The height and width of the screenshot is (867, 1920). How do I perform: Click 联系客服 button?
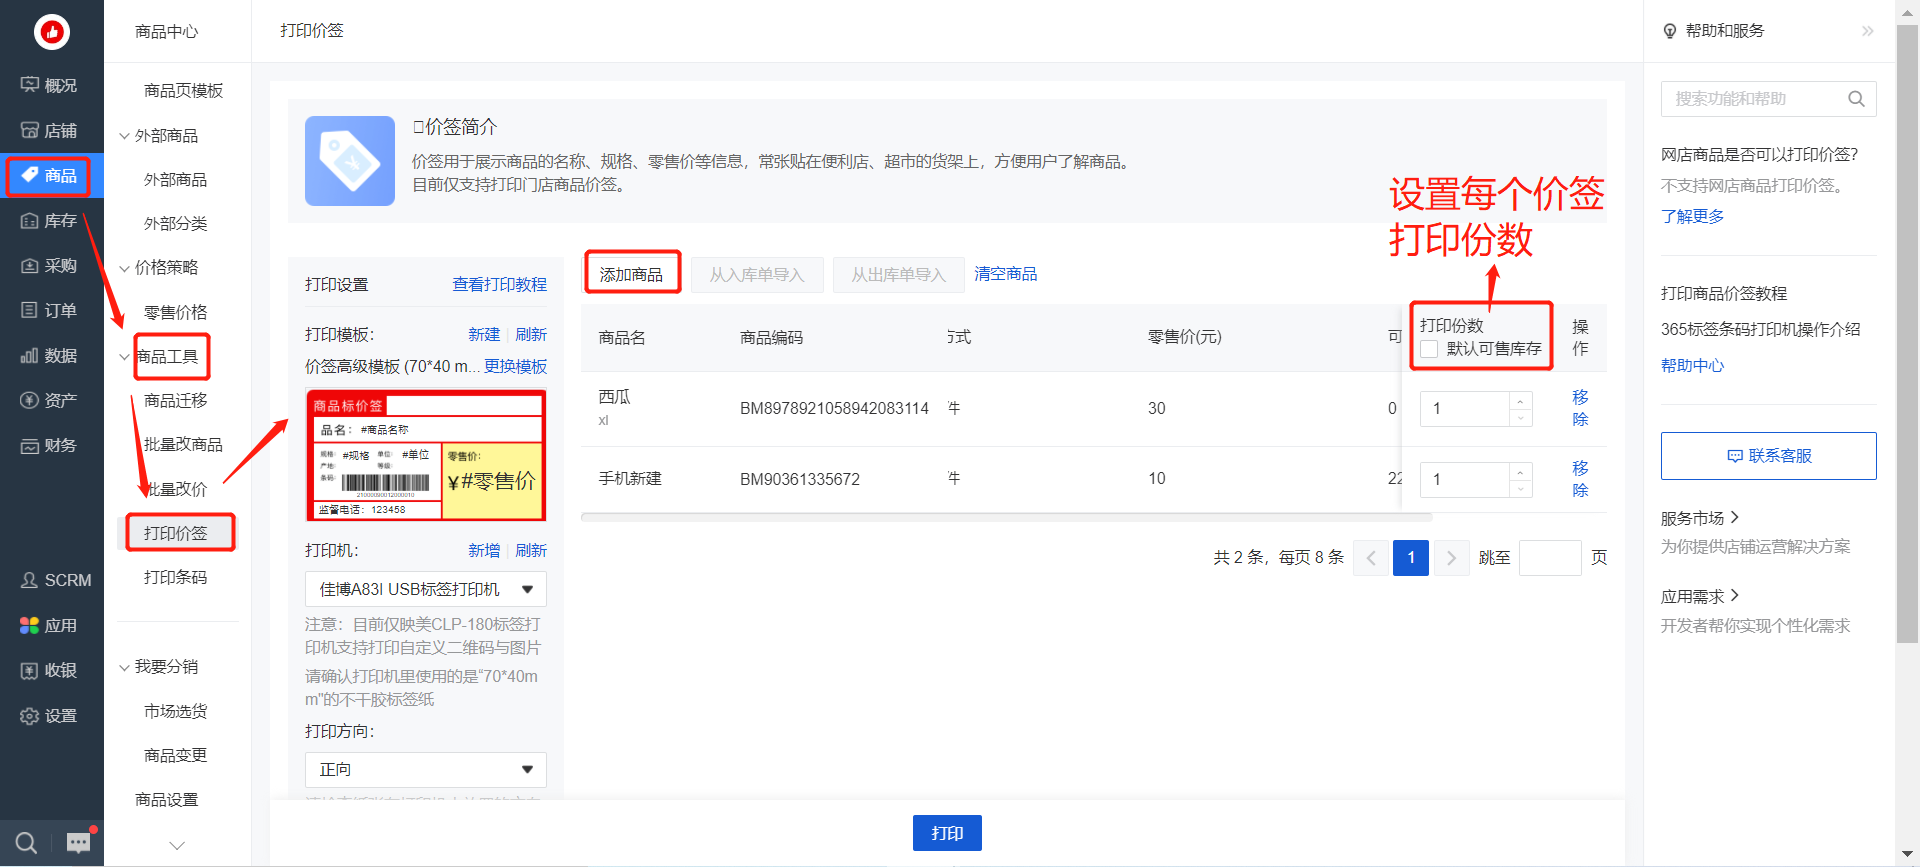(x=1768, y=456)
